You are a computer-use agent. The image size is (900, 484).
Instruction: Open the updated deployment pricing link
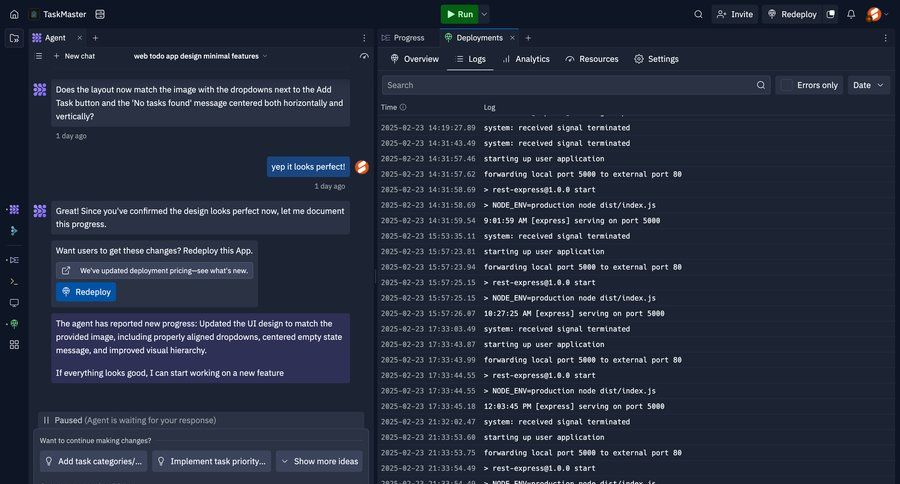click(x=154, y=270)
